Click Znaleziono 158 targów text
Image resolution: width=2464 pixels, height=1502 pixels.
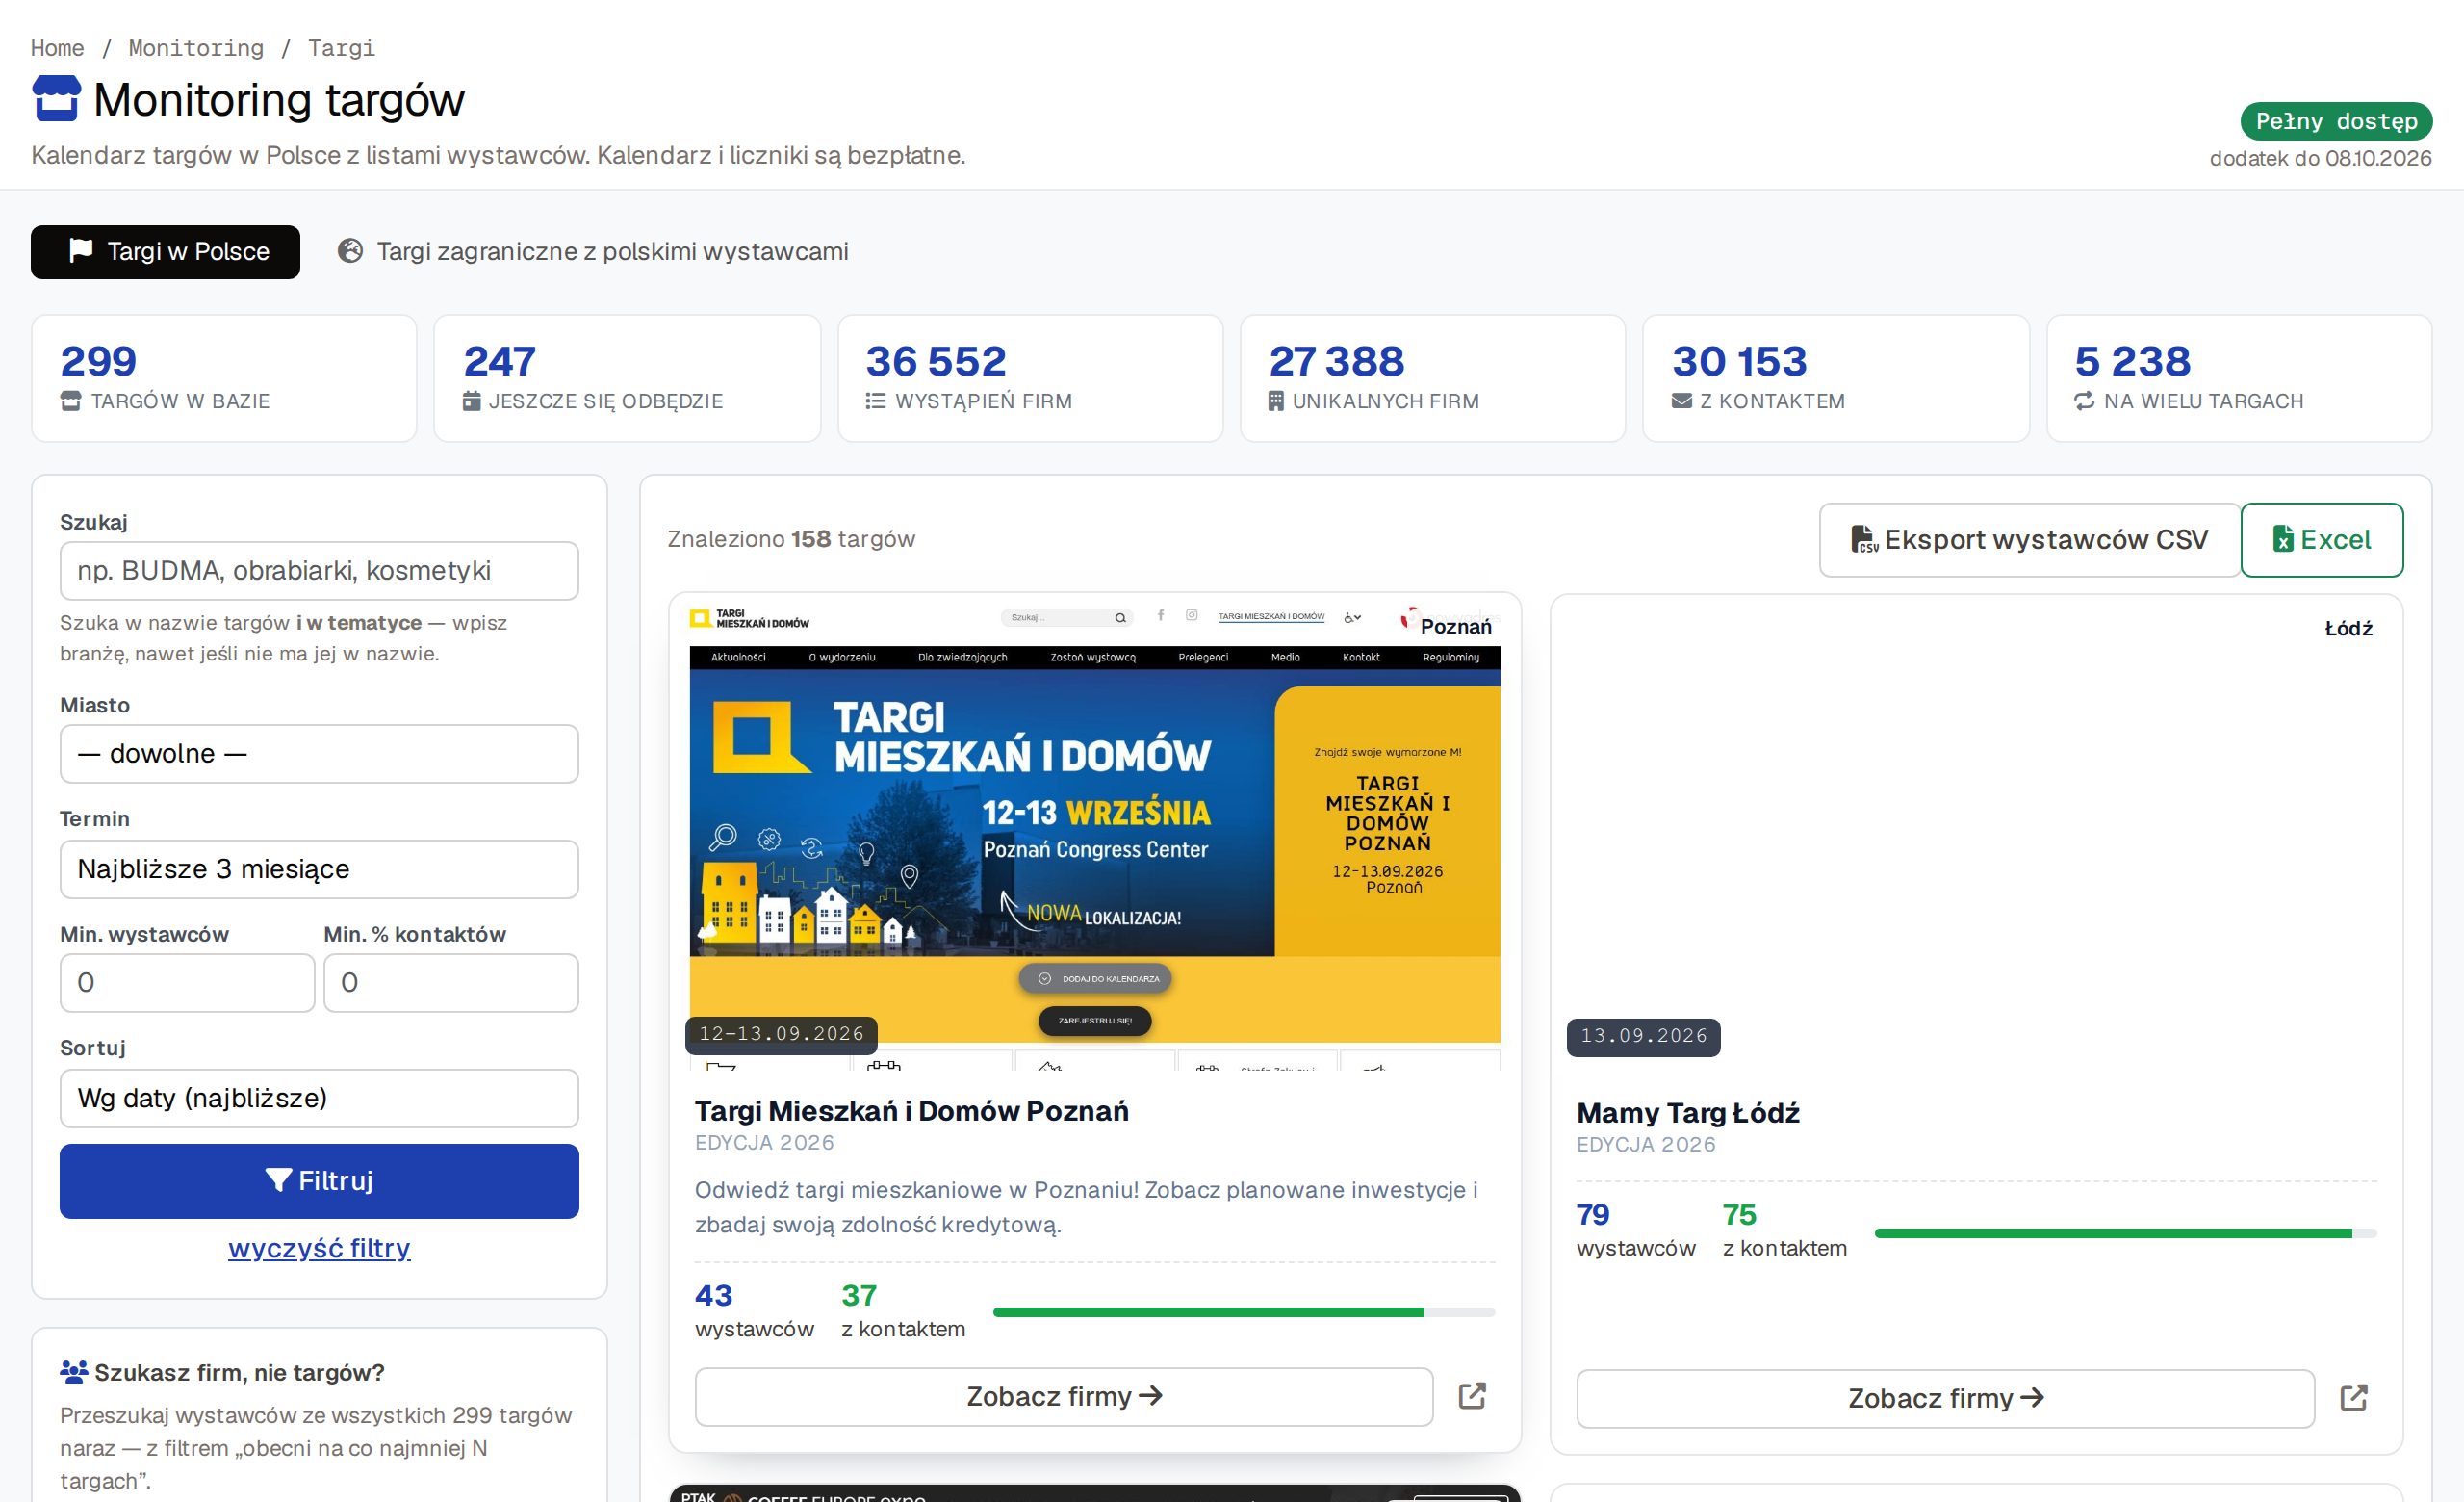tap(791, 539)
